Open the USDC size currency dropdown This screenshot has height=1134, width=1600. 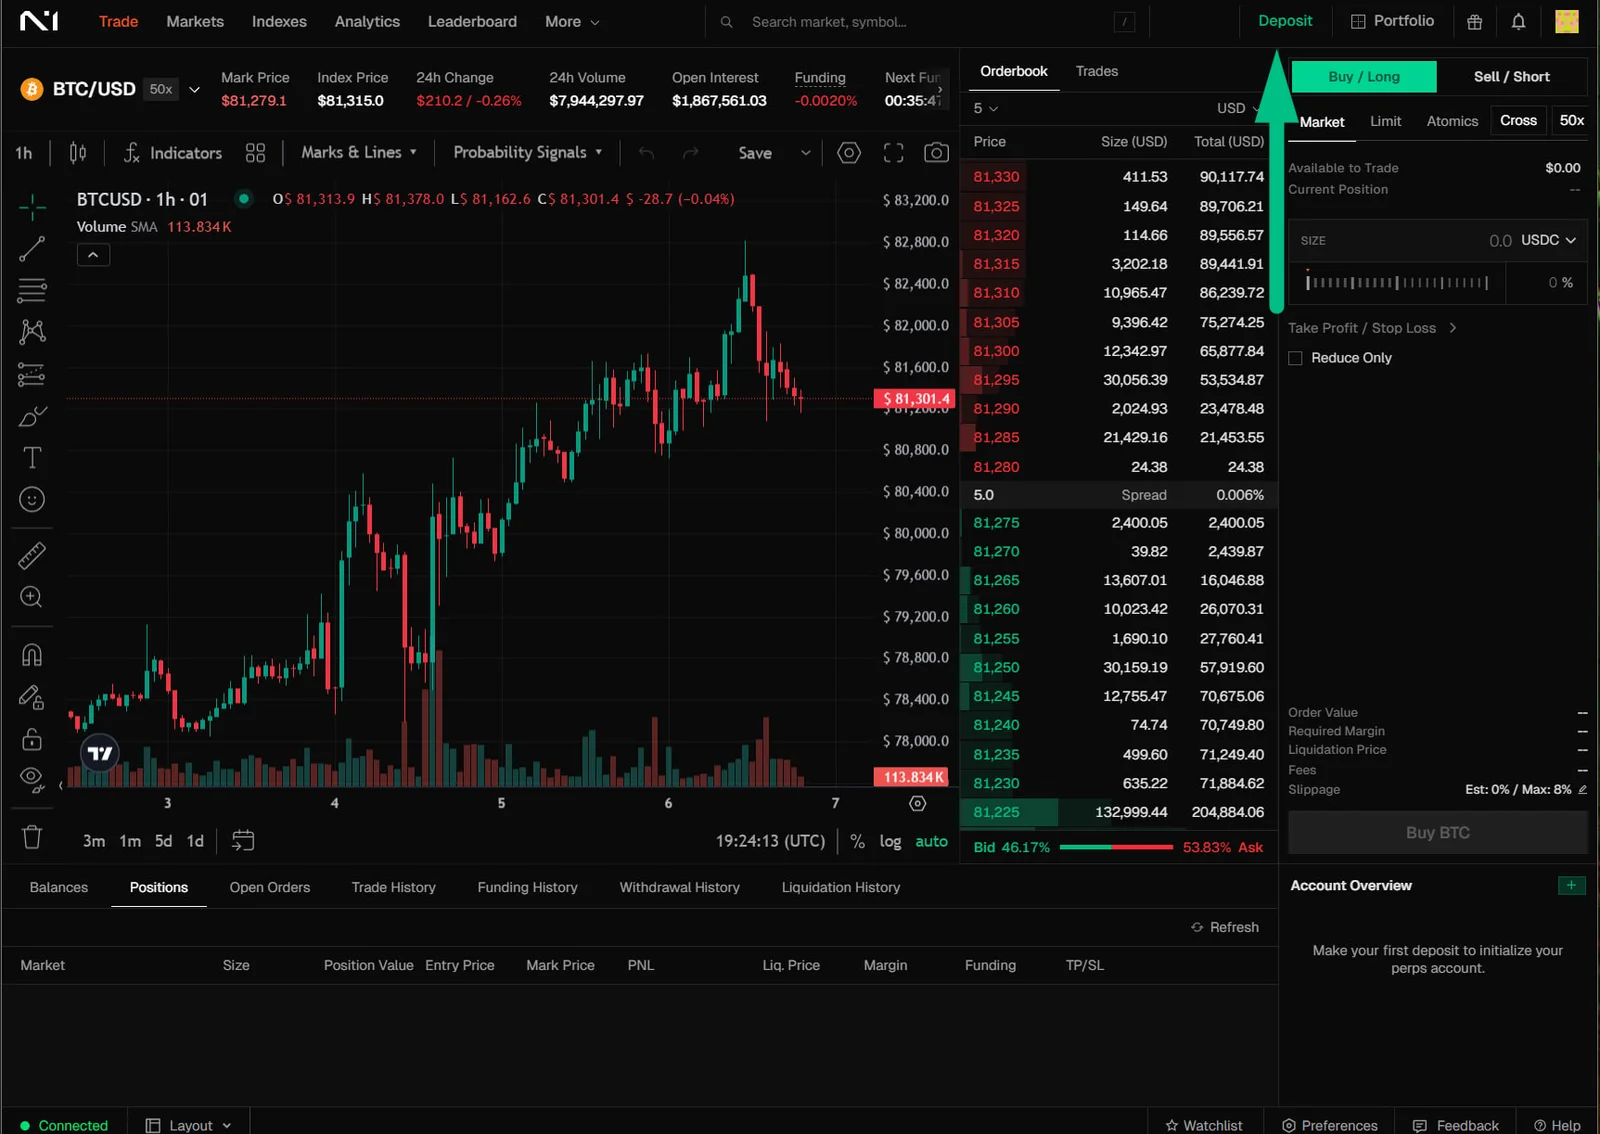(x=1548, y=241)
